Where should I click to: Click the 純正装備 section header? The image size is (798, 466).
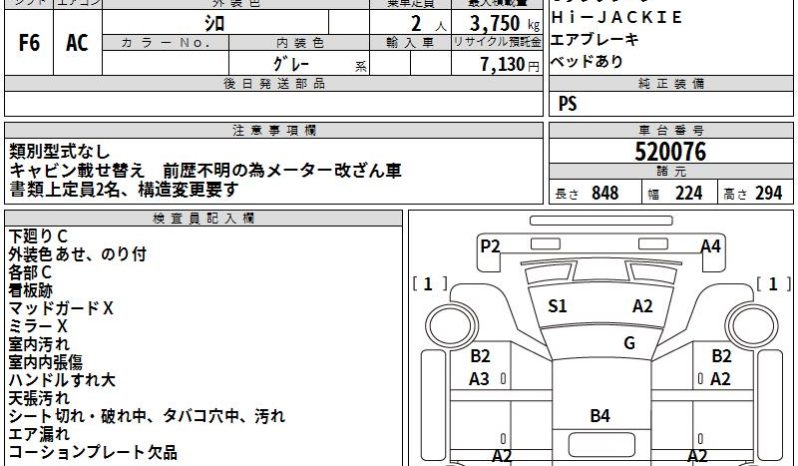[671, 83]
